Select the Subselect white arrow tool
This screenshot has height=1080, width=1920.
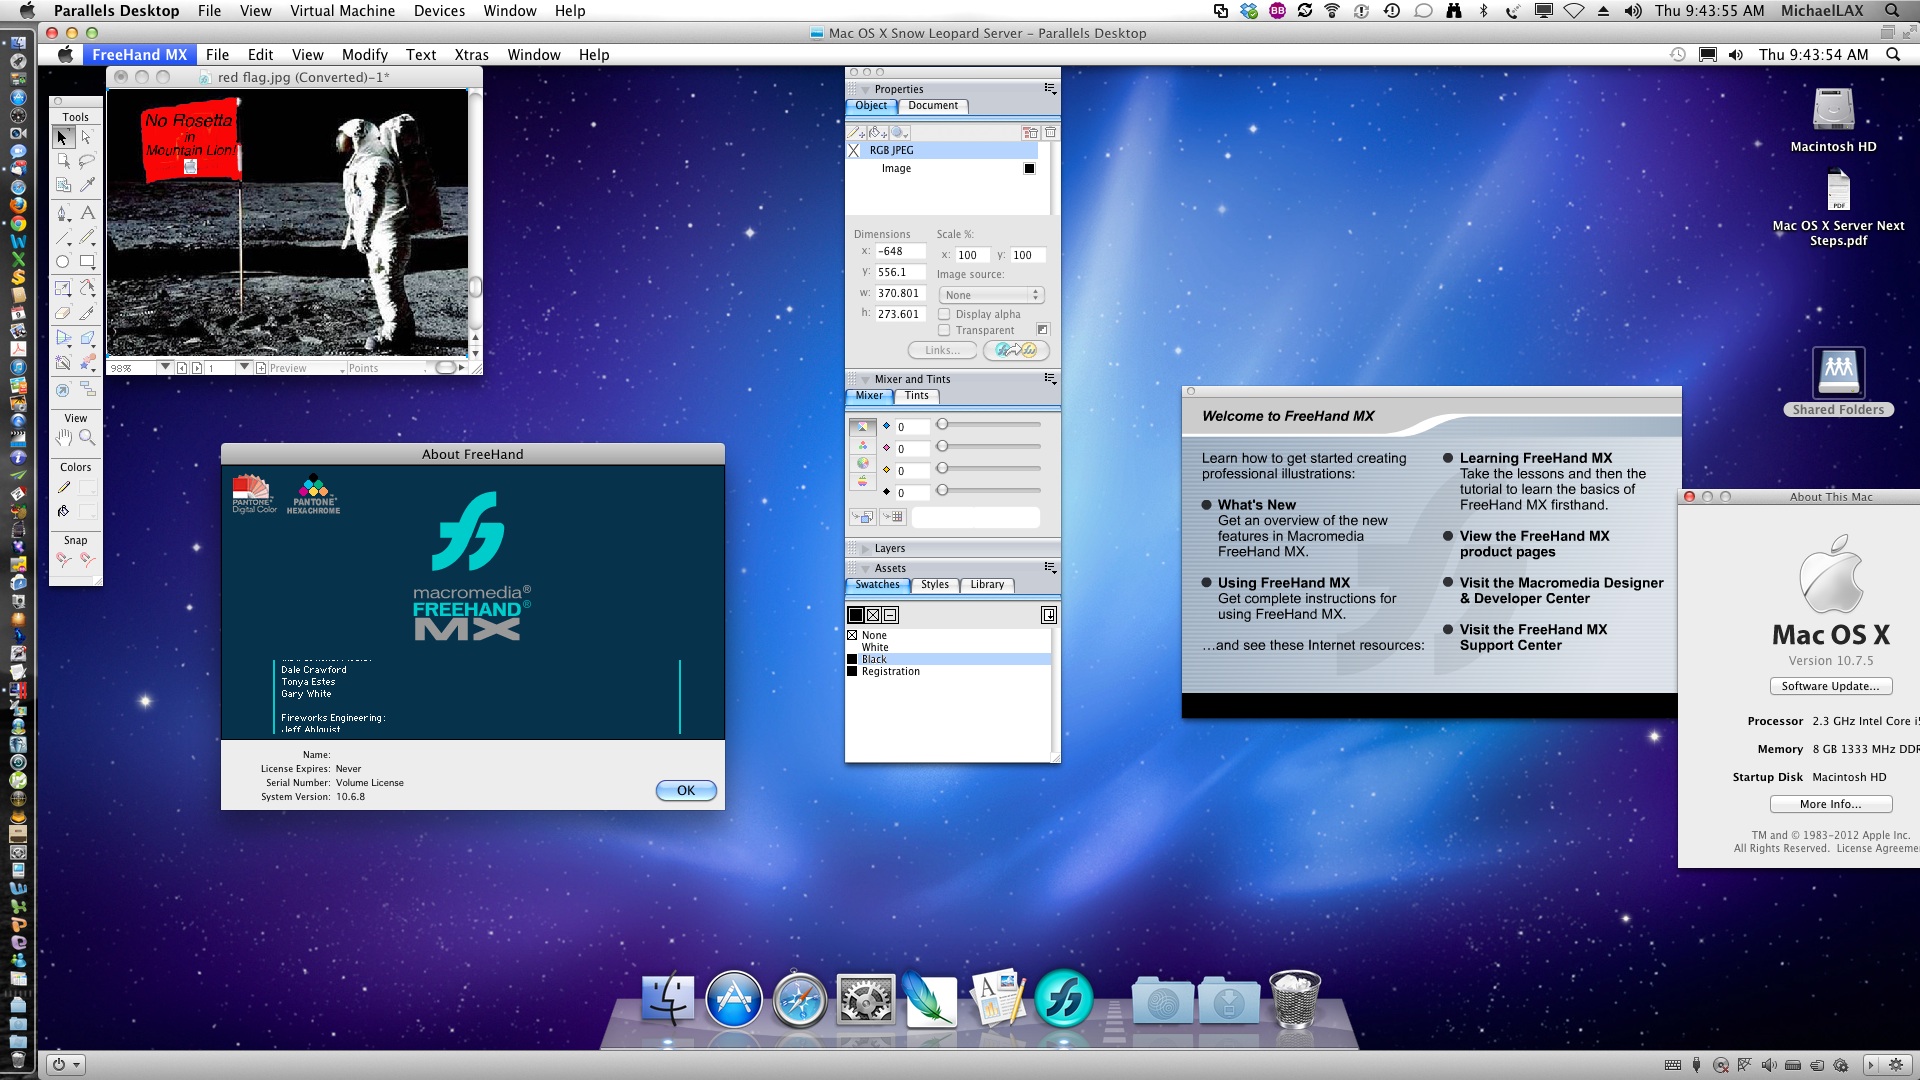coord(87,137)
